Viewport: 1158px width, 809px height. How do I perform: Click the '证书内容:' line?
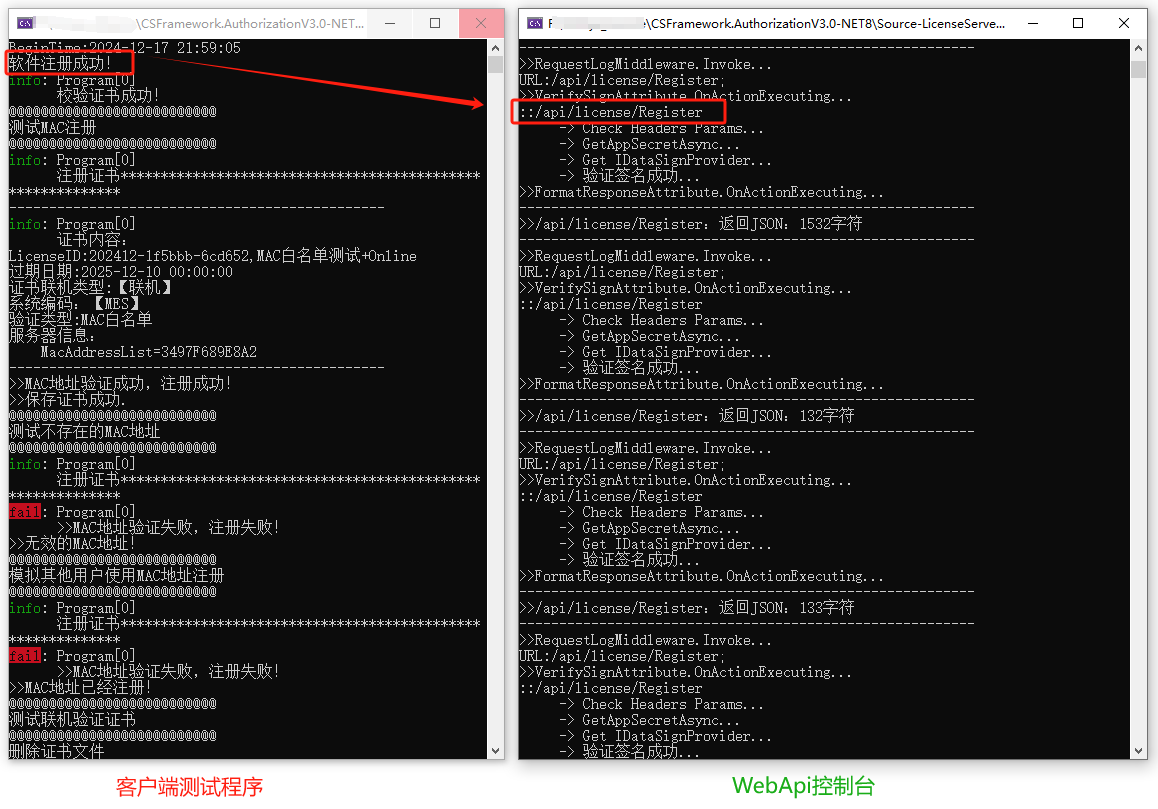92,239
